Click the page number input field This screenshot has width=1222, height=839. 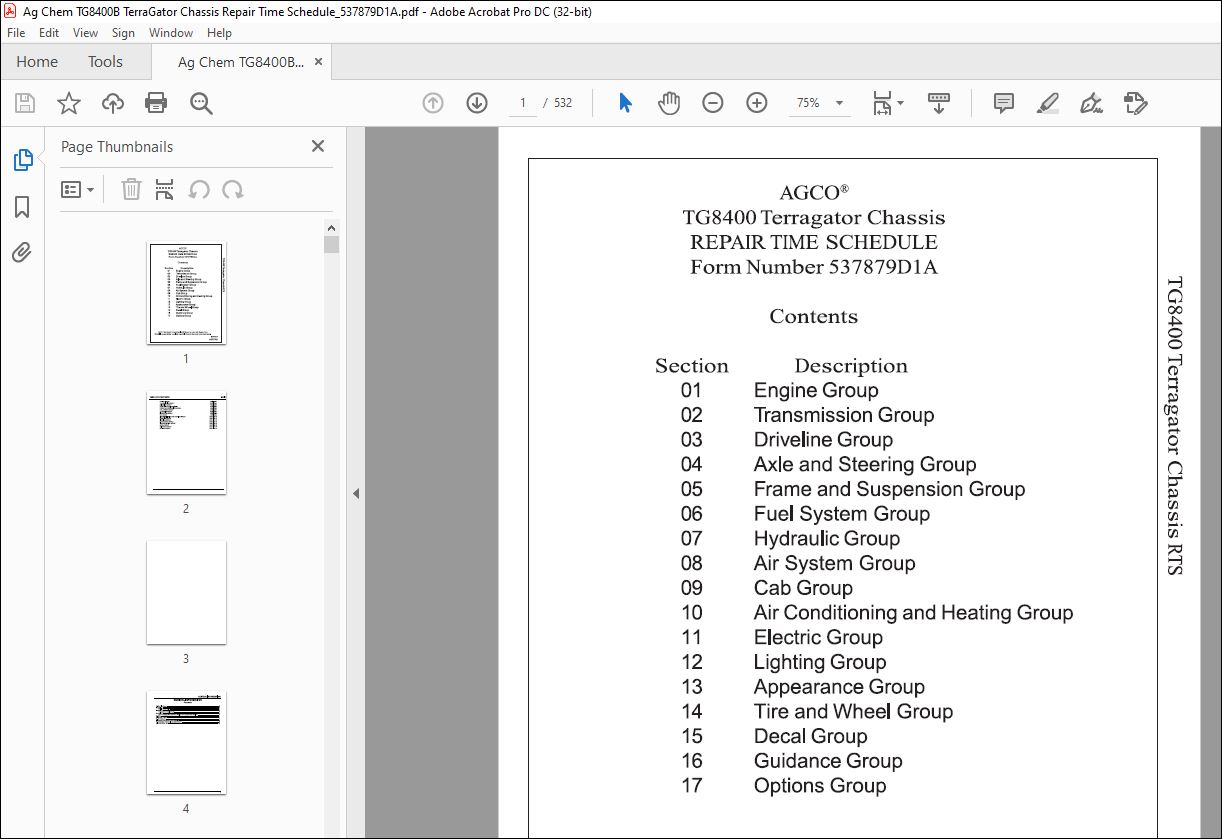pos(523,103)
